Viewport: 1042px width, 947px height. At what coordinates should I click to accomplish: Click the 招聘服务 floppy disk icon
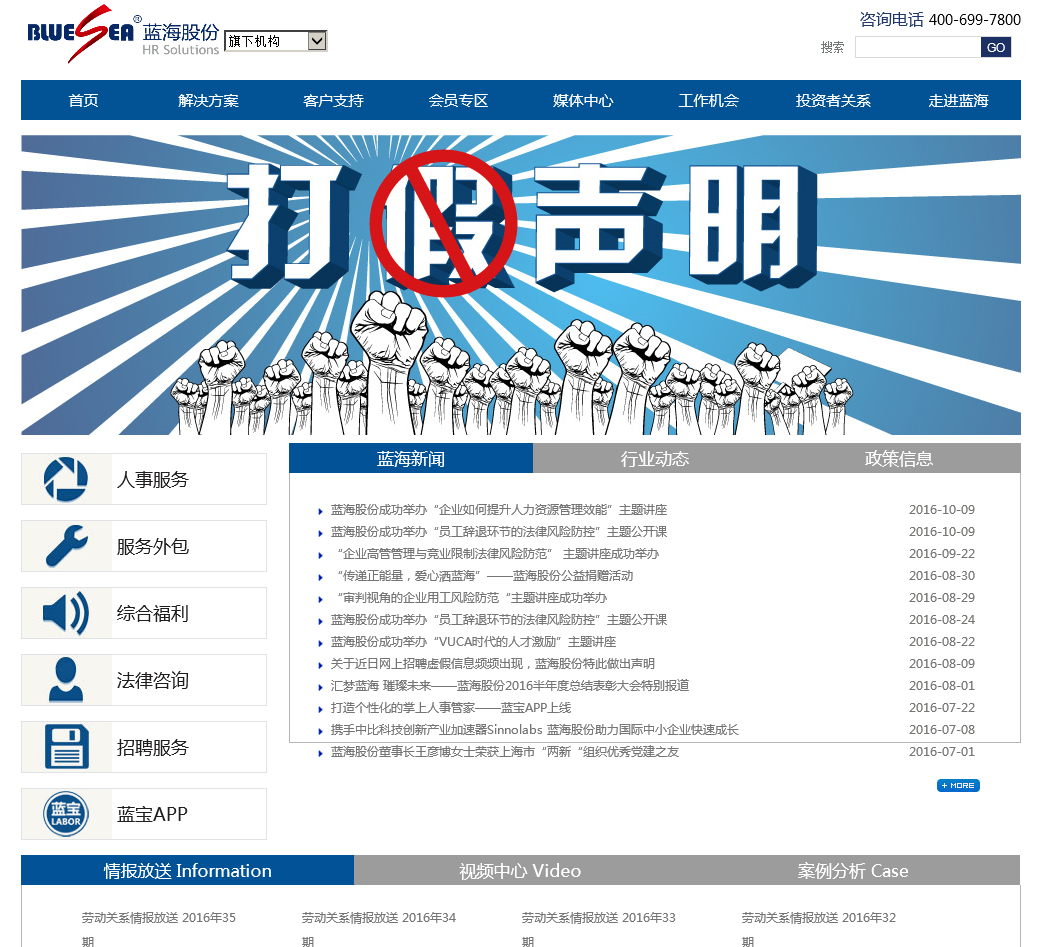coord(66,747)
